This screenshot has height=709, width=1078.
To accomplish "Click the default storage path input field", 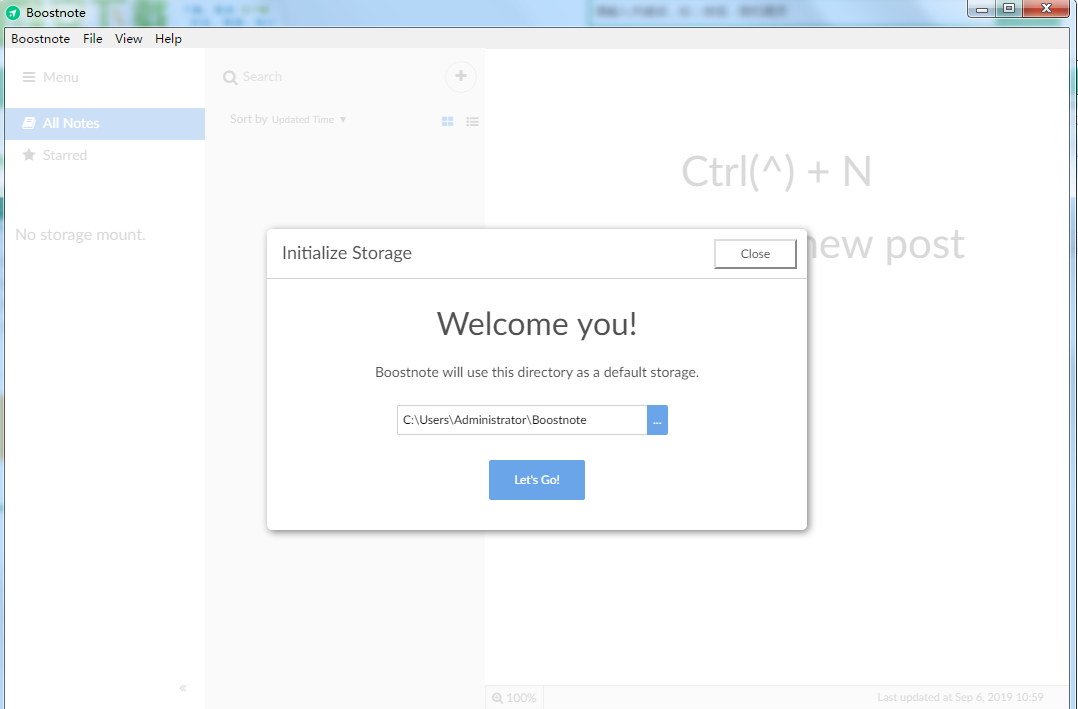I will pos(520,419).
